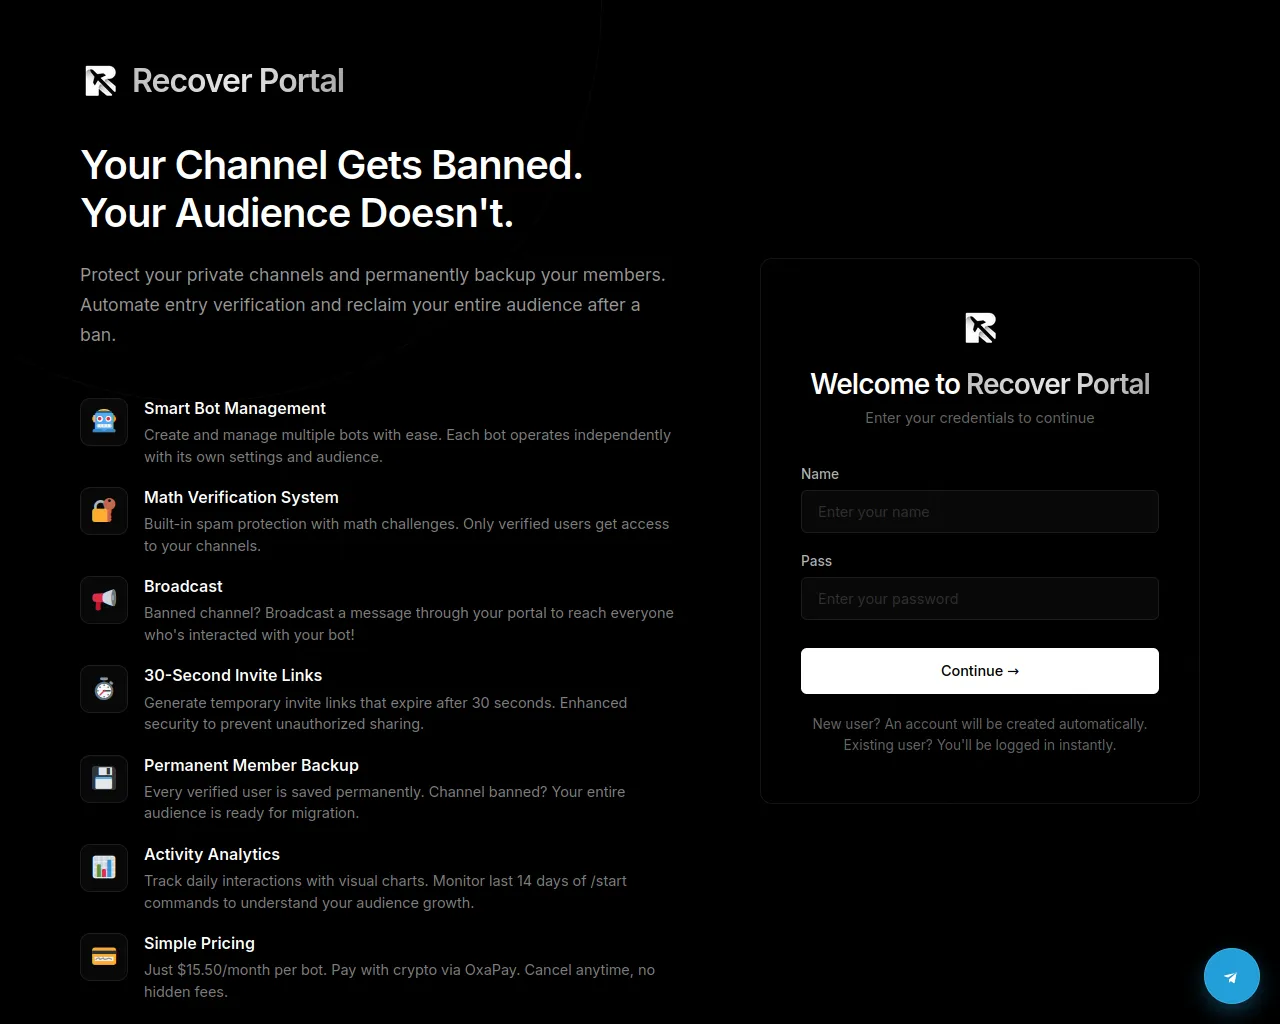1280x1024 pixels.
Task: Click 'Just $15.50/month per bot' description
Action: coord(399,981)
